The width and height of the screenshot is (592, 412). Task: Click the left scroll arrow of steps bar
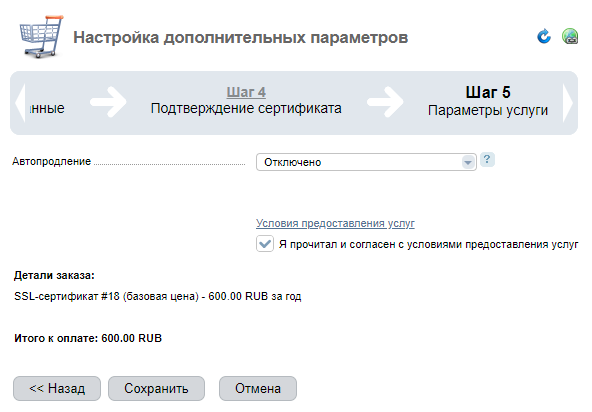pyautogui.click(x=20, y=103)
